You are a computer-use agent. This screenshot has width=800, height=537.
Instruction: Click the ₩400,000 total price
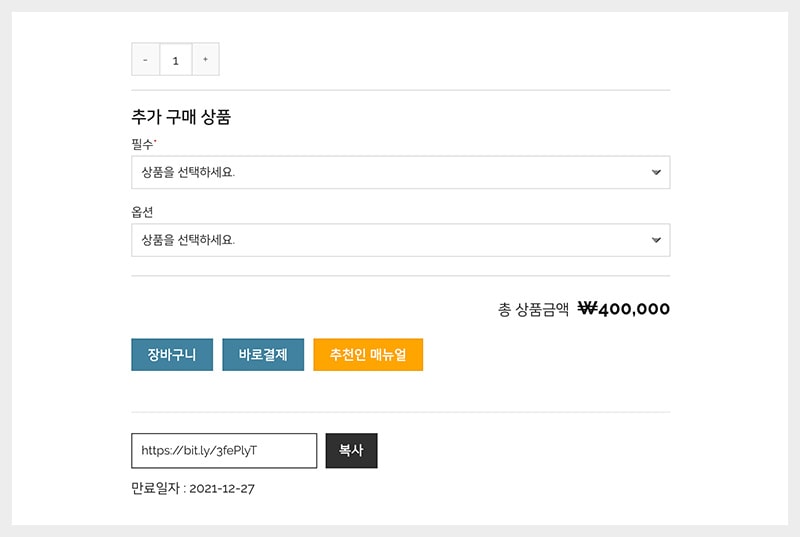[624, 309]
